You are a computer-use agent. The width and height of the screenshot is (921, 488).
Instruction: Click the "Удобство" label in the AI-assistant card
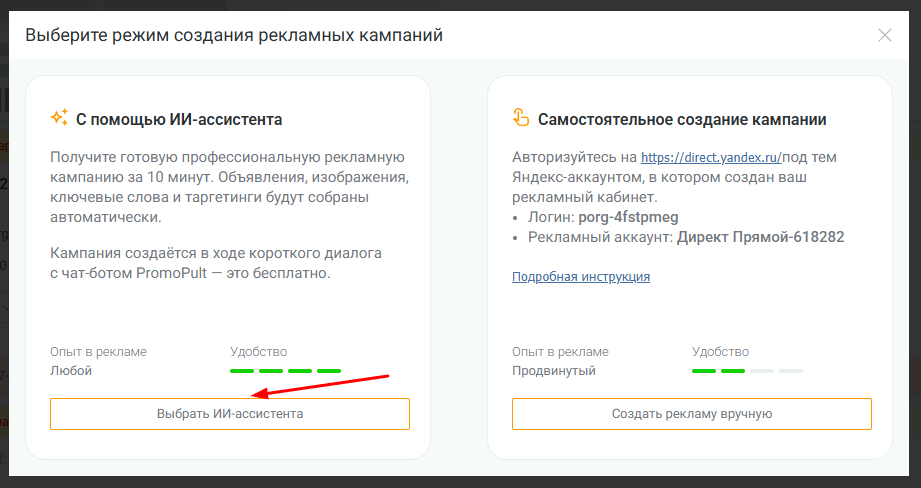[258, 351]
